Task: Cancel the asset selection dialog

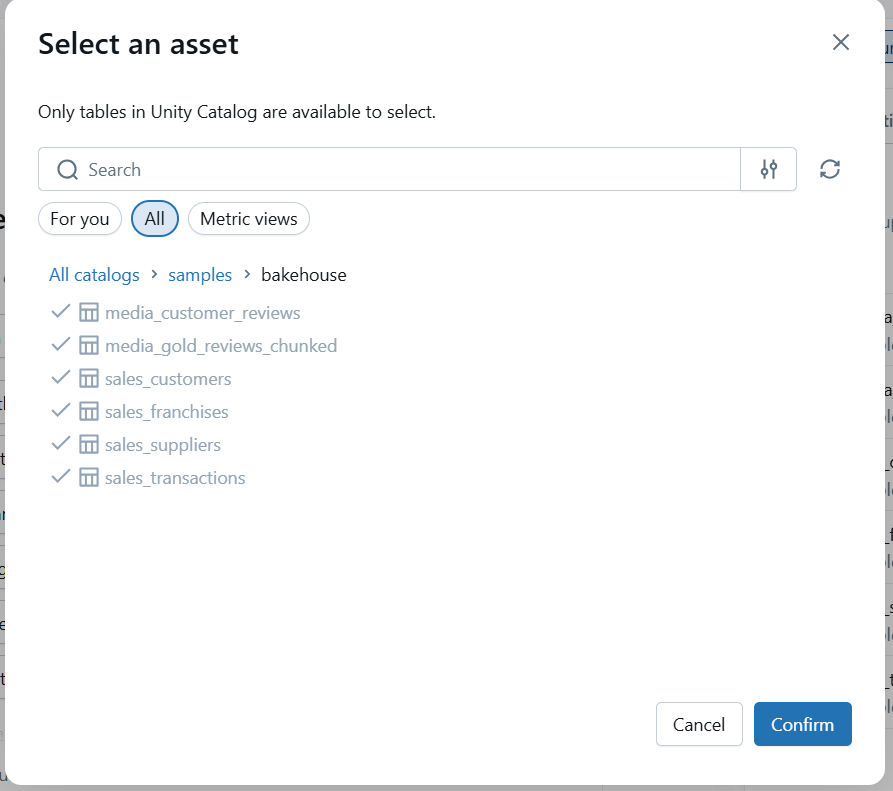Action: coord(699,724)
